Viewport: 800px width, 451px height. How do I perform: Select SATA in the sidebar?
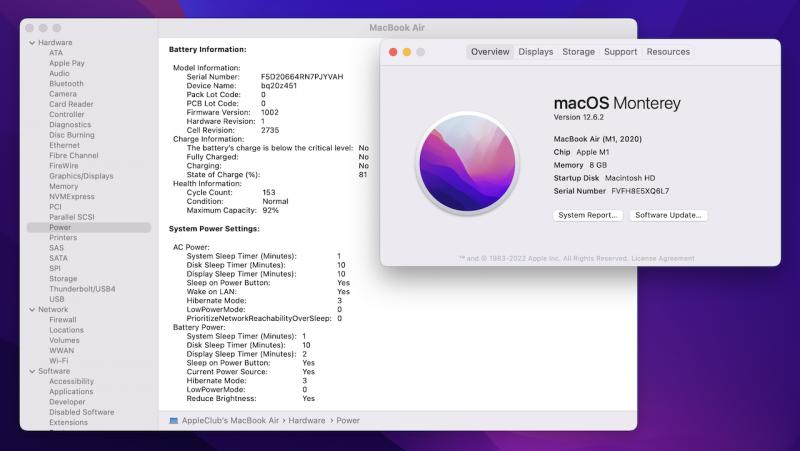[58, 258]
